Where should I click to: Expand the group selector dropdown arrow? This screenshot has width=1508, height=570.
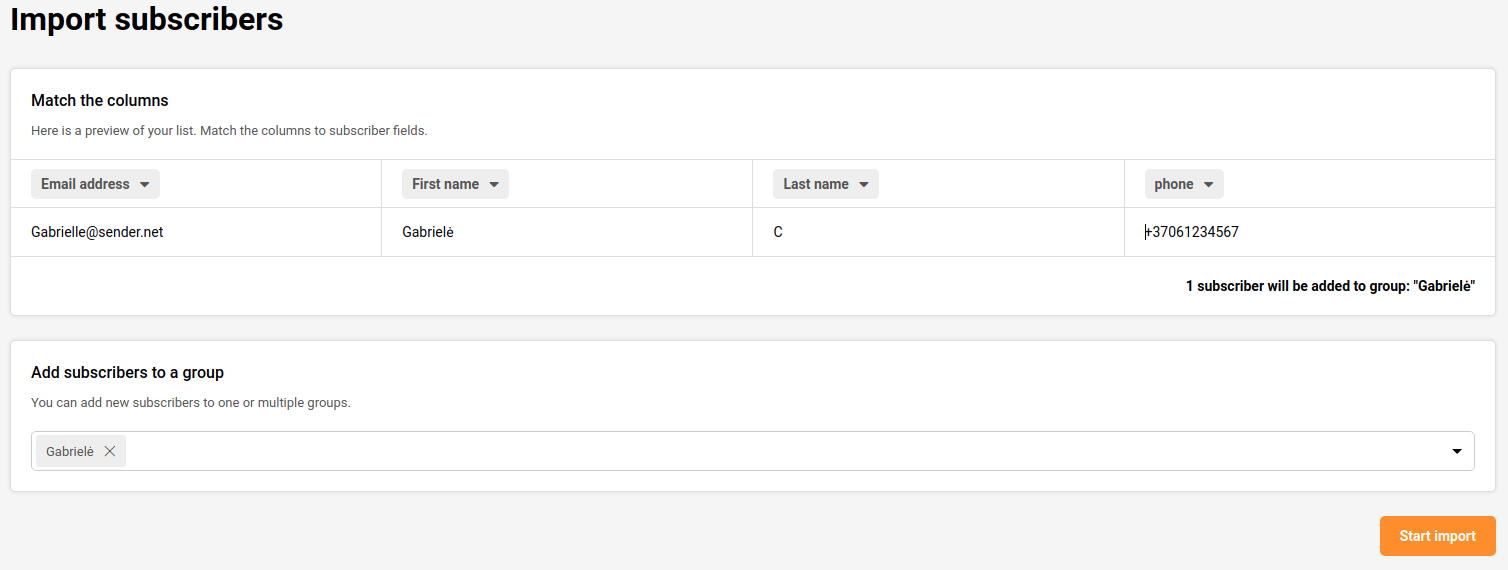1457,452
